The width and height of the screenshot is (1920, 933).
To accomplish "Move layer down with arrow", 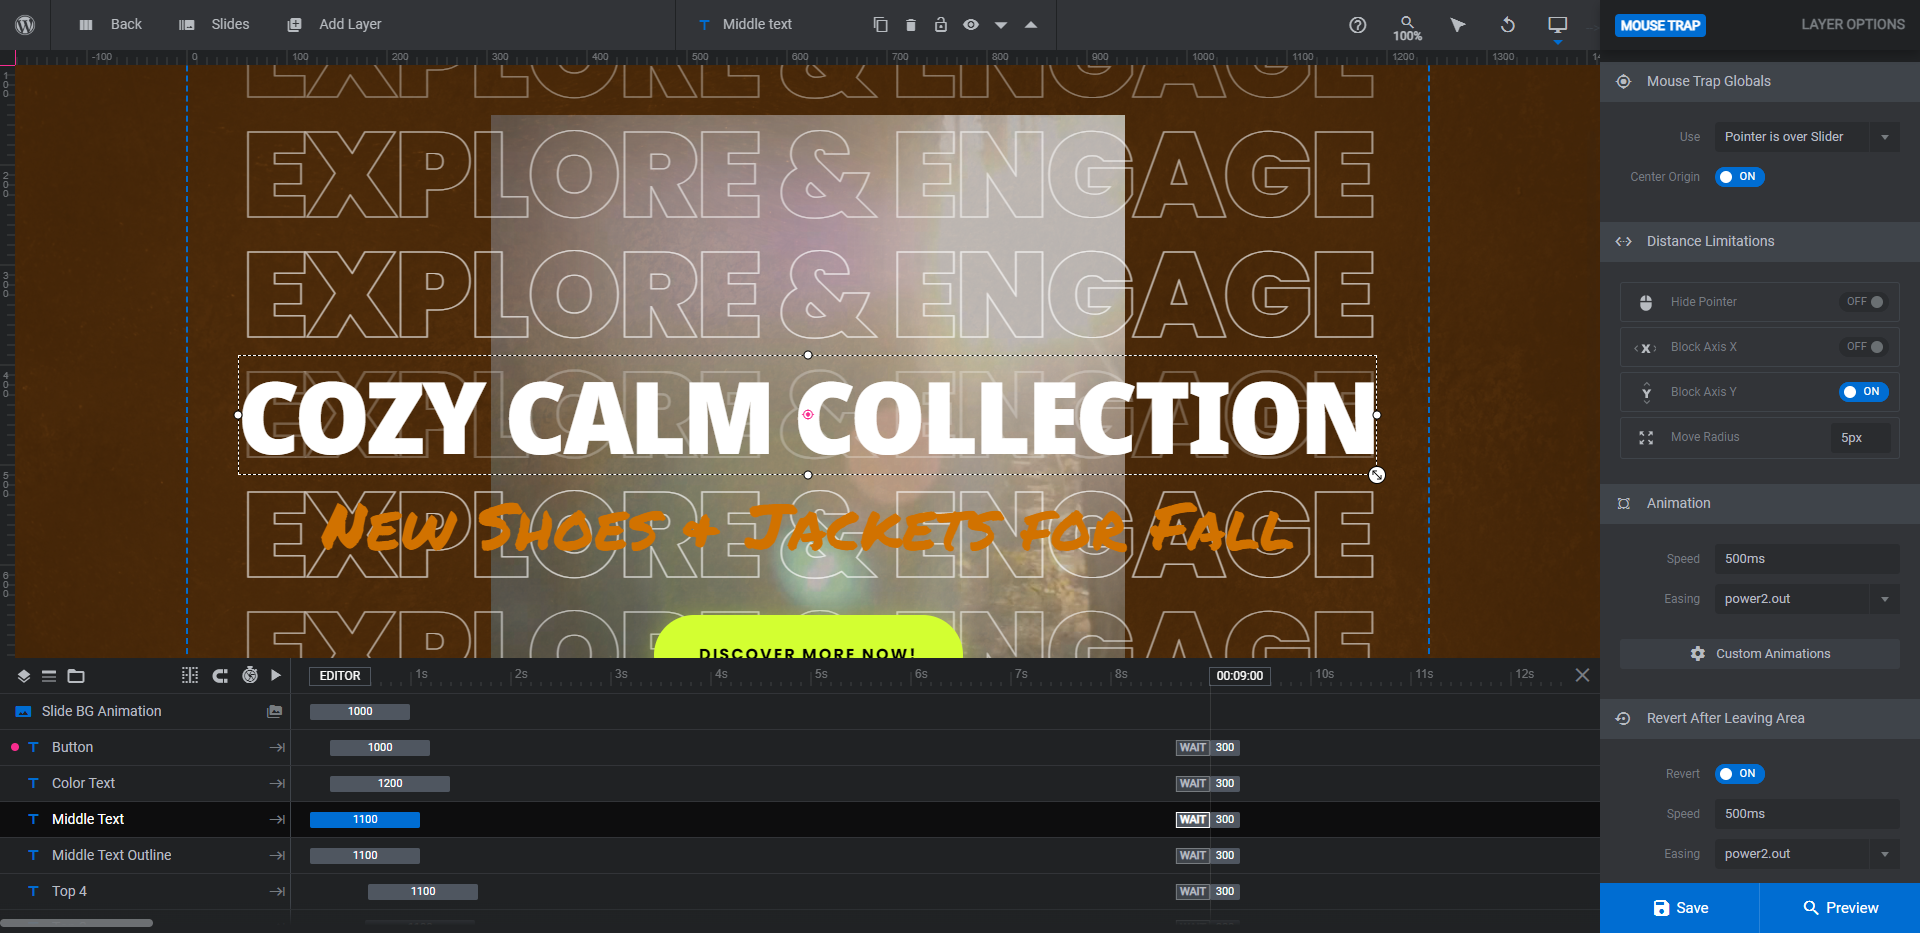I will (x=1000, y=25).
